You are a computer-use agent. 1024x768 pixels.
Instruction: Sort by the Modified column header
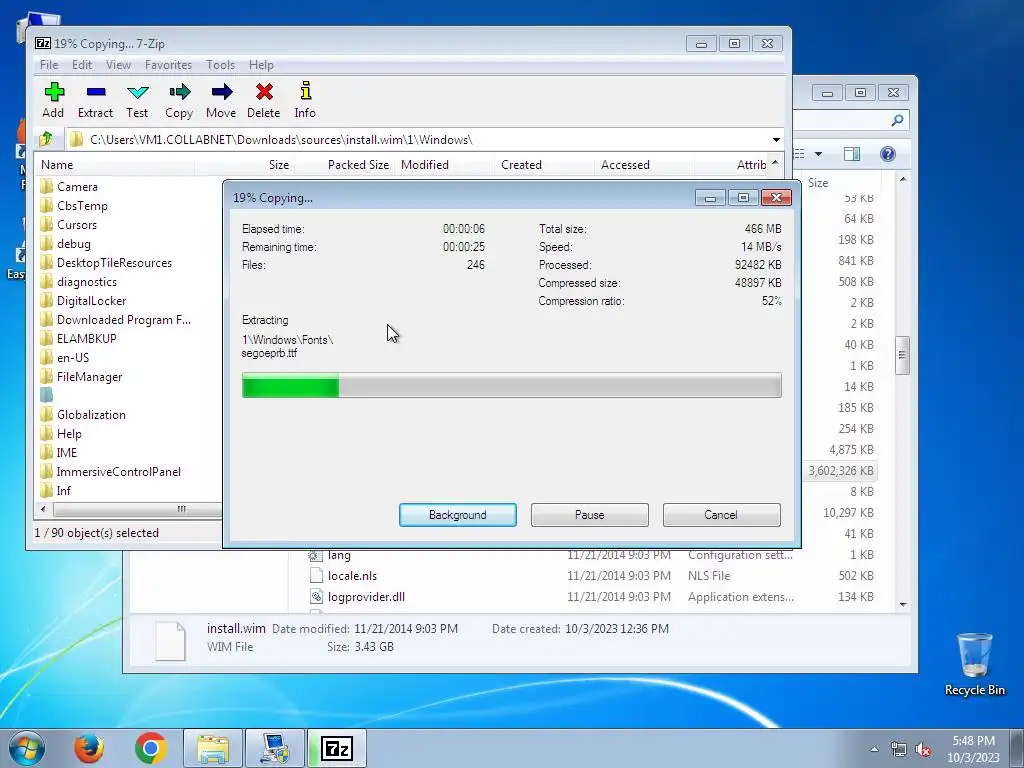[444, 165]
